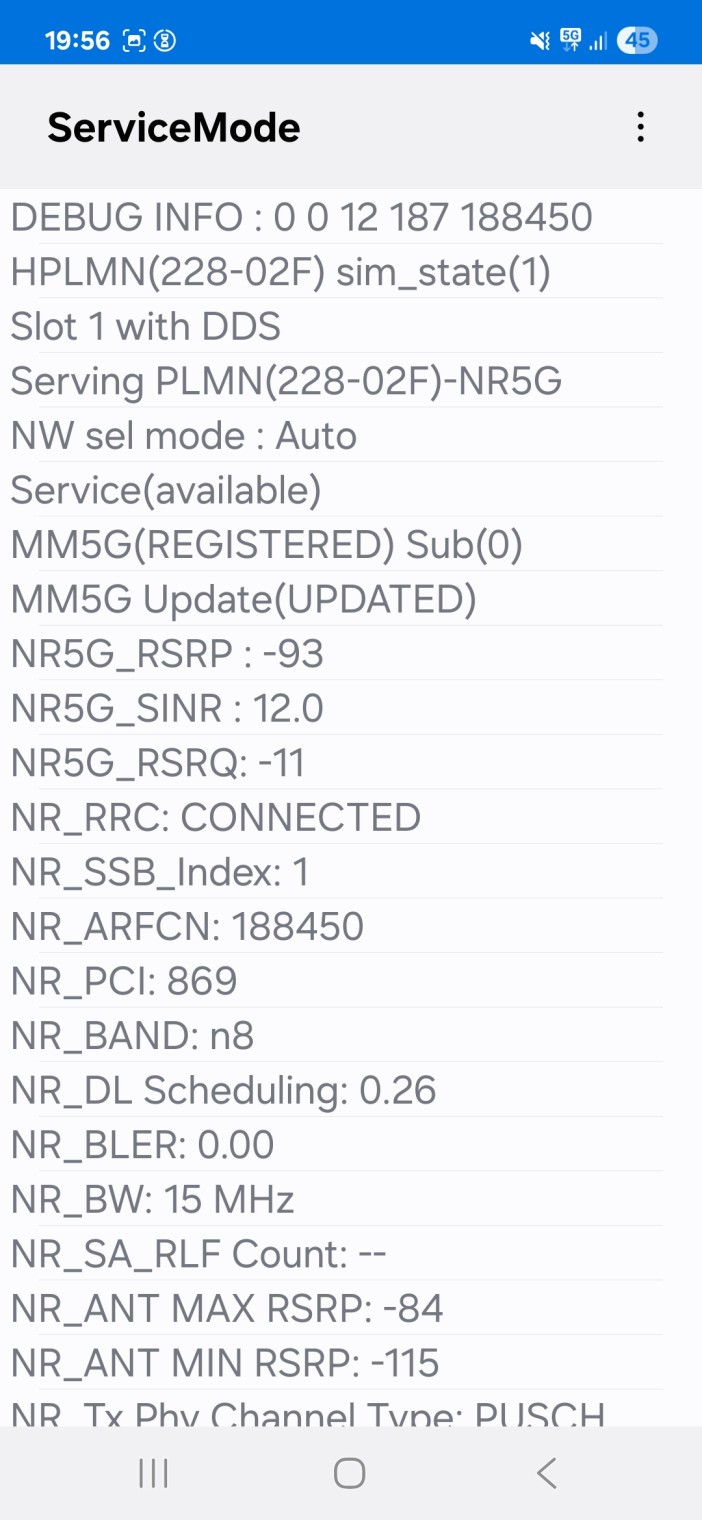
Task: Select the NR_BW: 15 MHz entry
Action: pyautogui.click(x=152, y=1199)
